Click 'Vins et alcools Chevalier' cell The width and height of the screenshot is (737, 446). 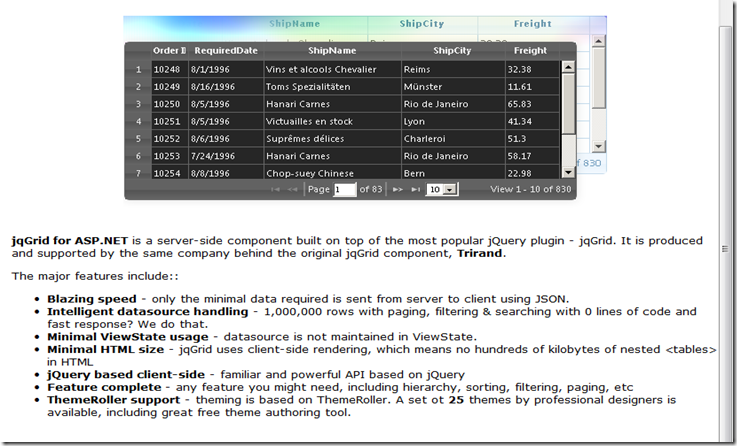pos(333,69)
